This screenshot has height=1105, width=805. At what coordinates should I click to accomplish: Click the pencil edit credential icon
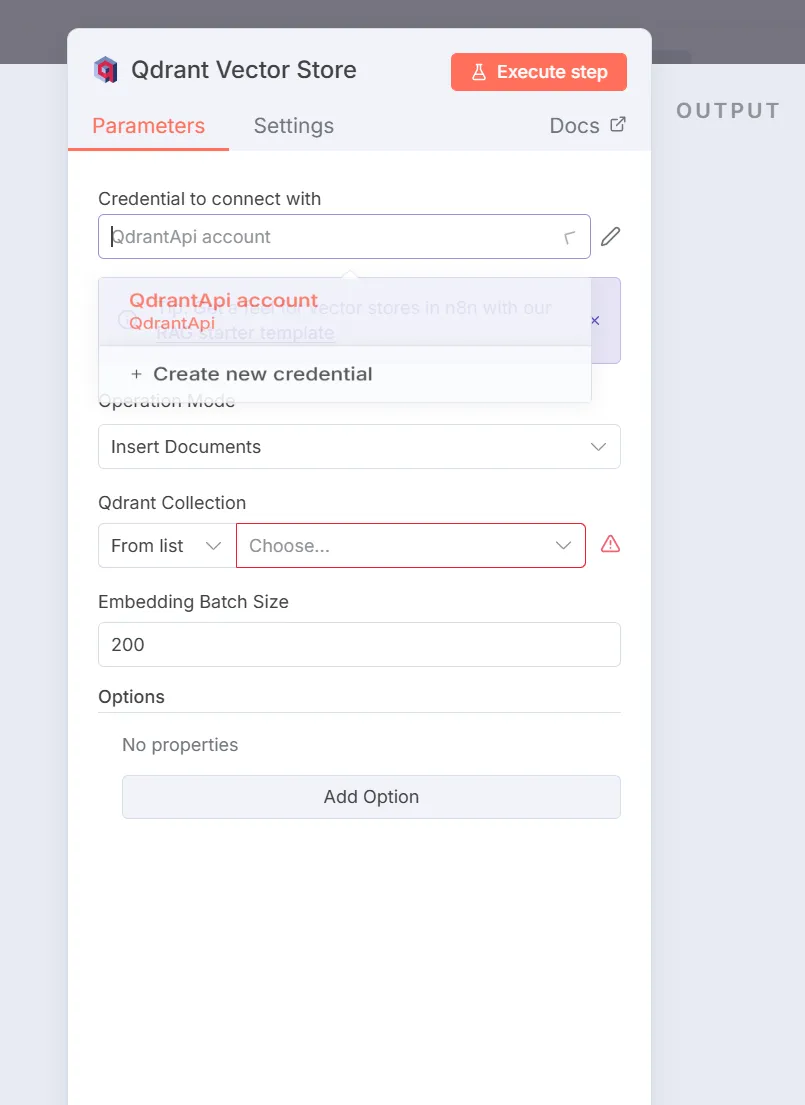[x=610, y=237]
